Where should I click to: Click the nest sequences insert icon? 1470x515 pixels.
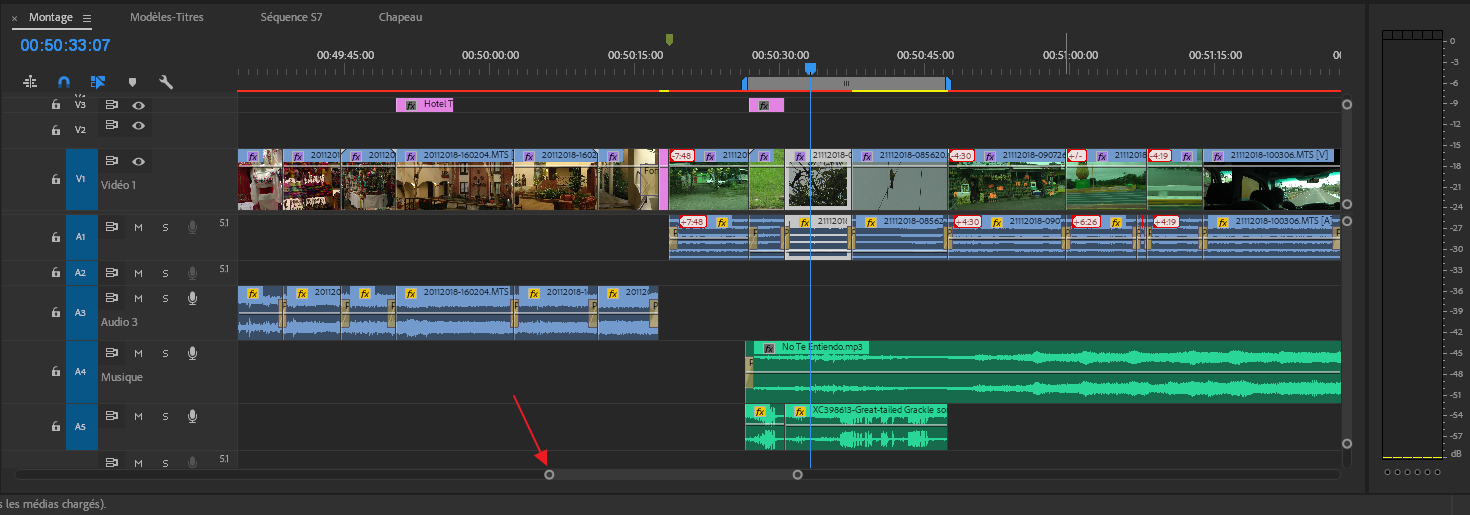pos(30,82)
